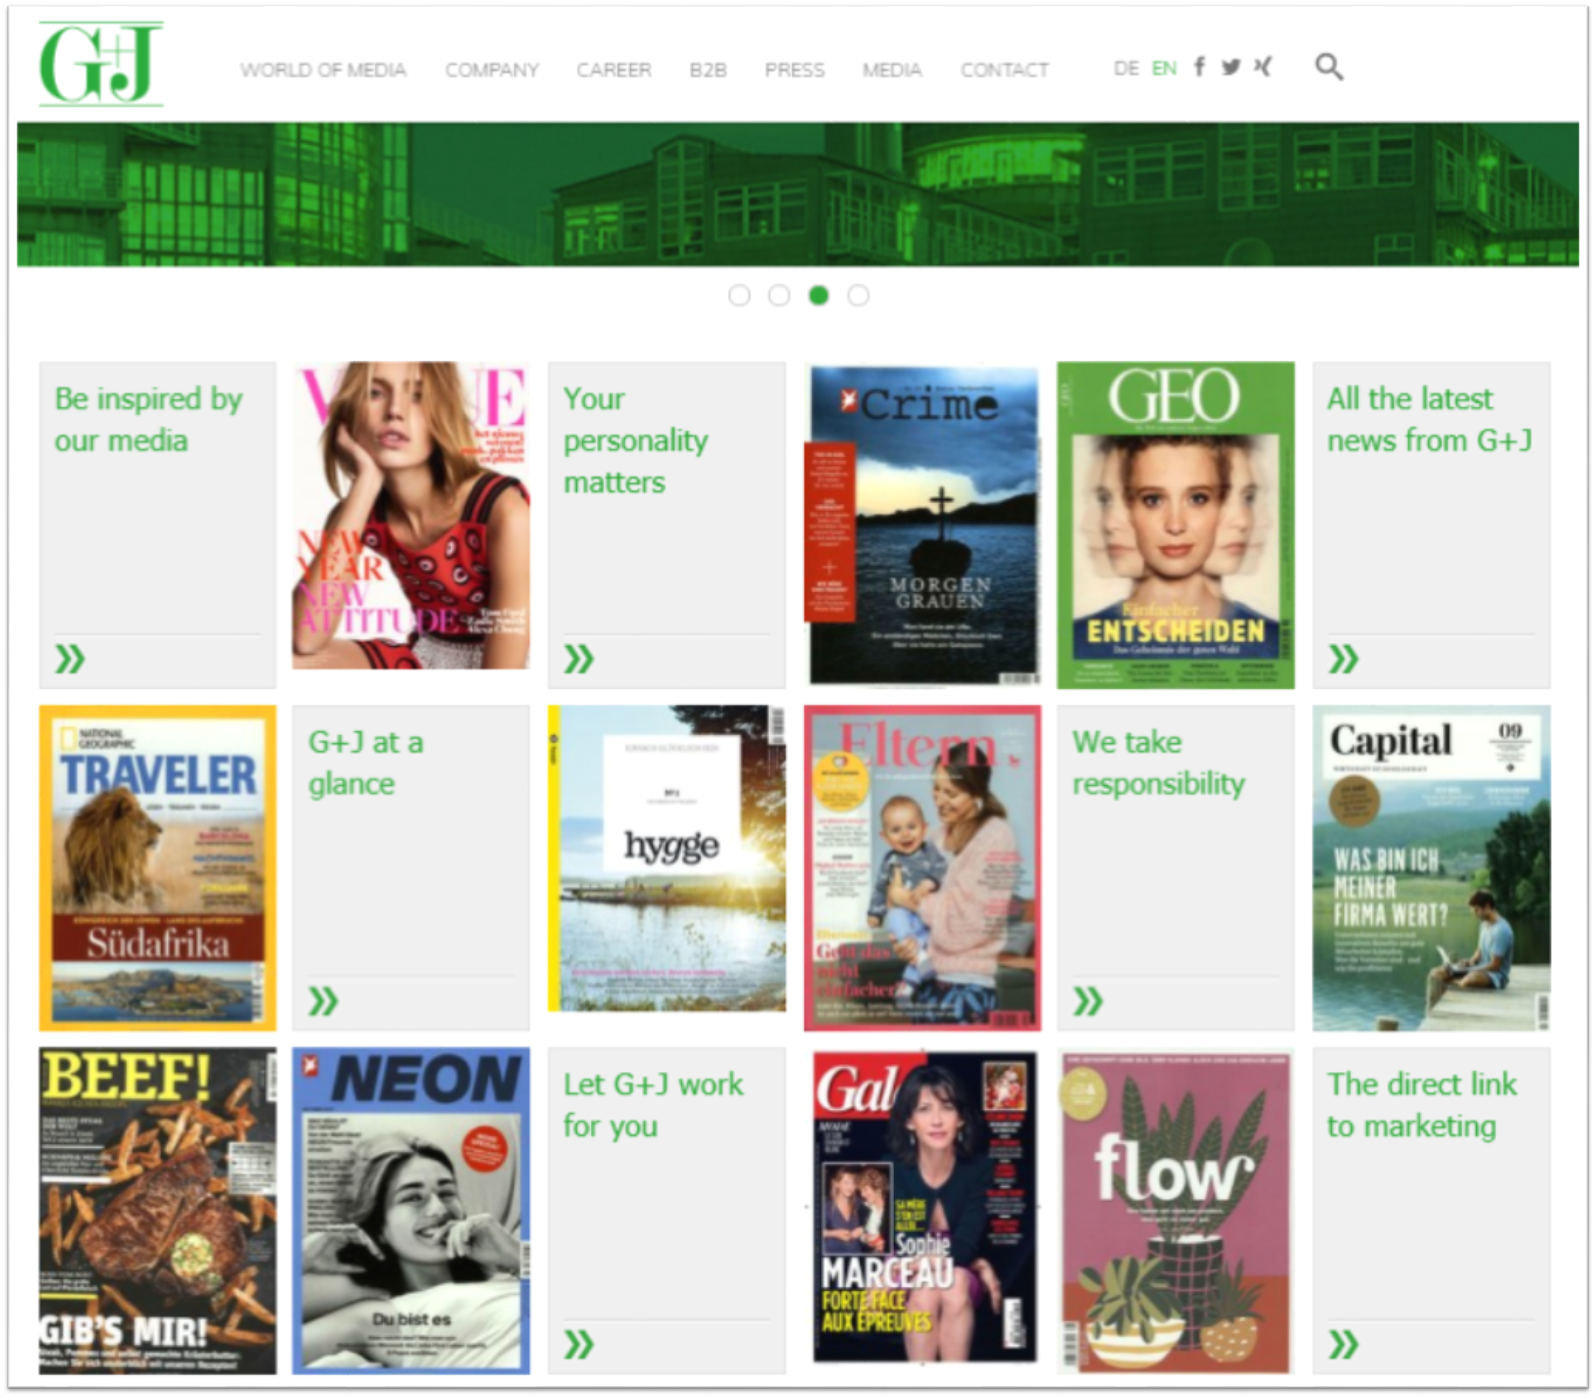Open the Career menu item
Image resolution: width=1596 pixels, height=1398 pixels.
coord(613,70)
